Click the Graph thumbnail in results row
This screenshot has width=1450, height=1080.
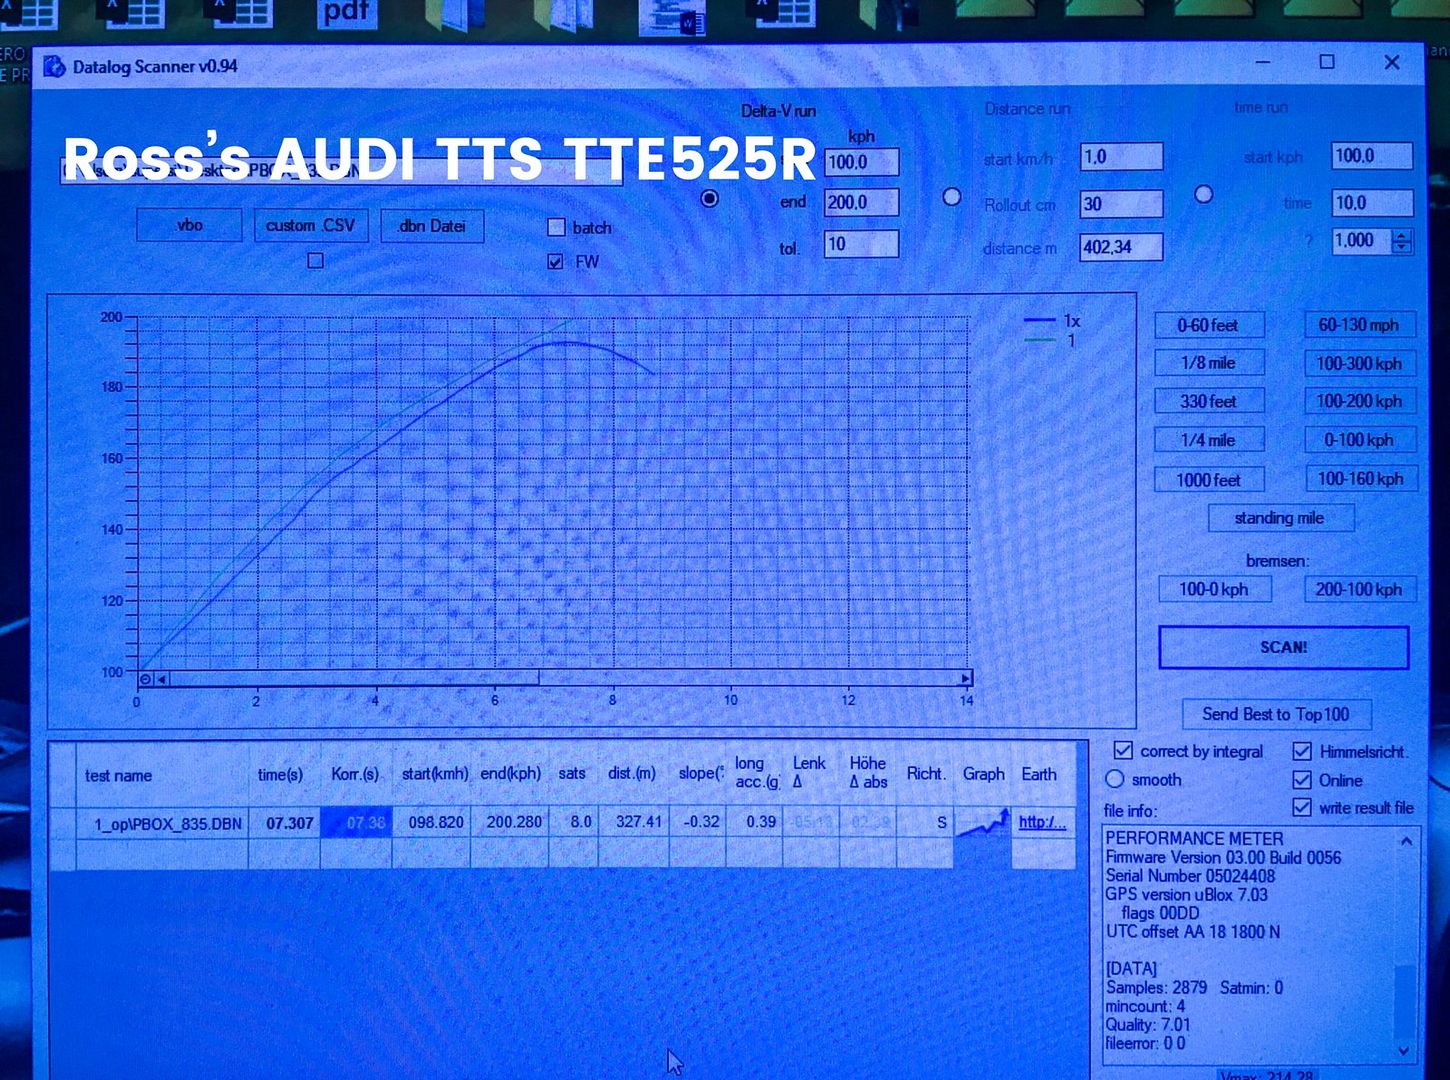[x=982, y=823]
